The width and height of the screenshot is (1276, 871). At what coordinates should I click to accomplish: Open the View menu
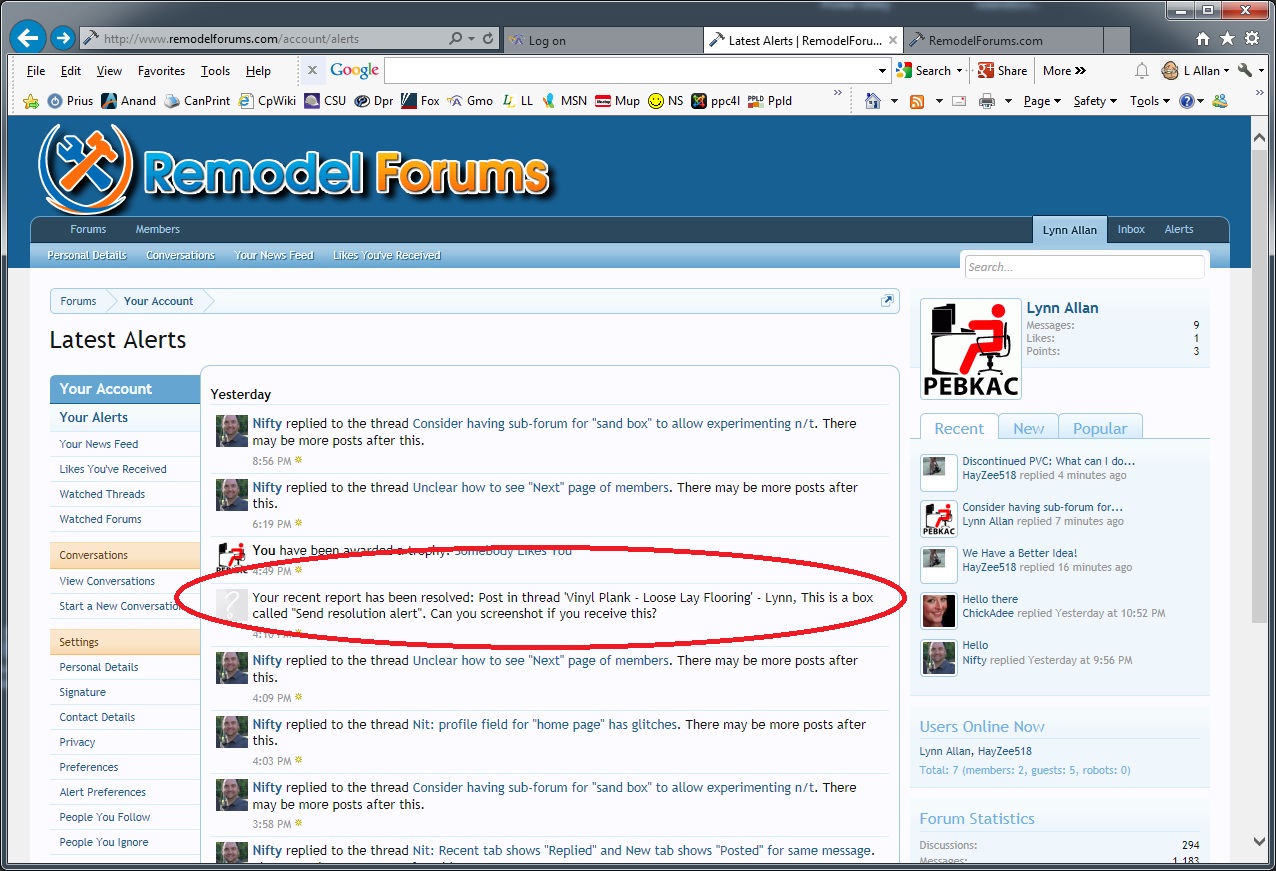(109, 71)
